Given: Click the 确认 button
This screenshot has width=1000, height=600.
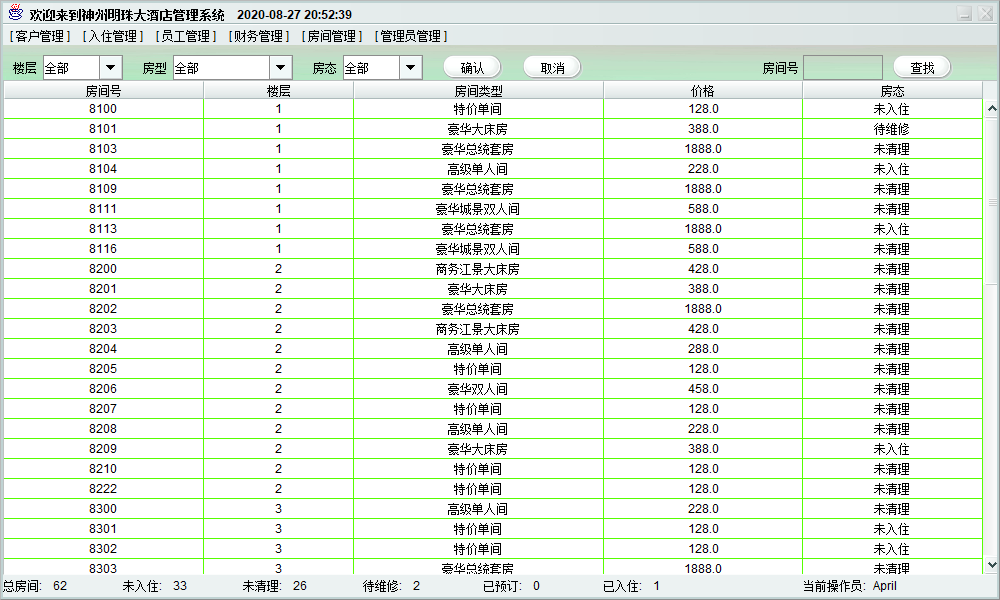Looking at the screenshot, I should 472,68.
